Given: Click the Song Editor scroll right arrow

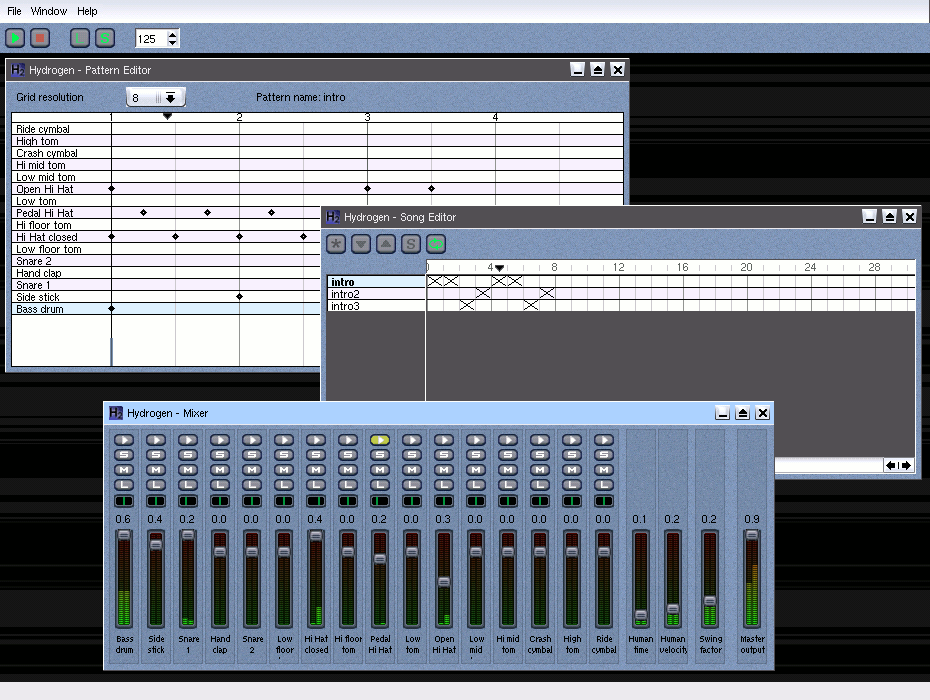Looking at the screenshot, I should 905,466.
